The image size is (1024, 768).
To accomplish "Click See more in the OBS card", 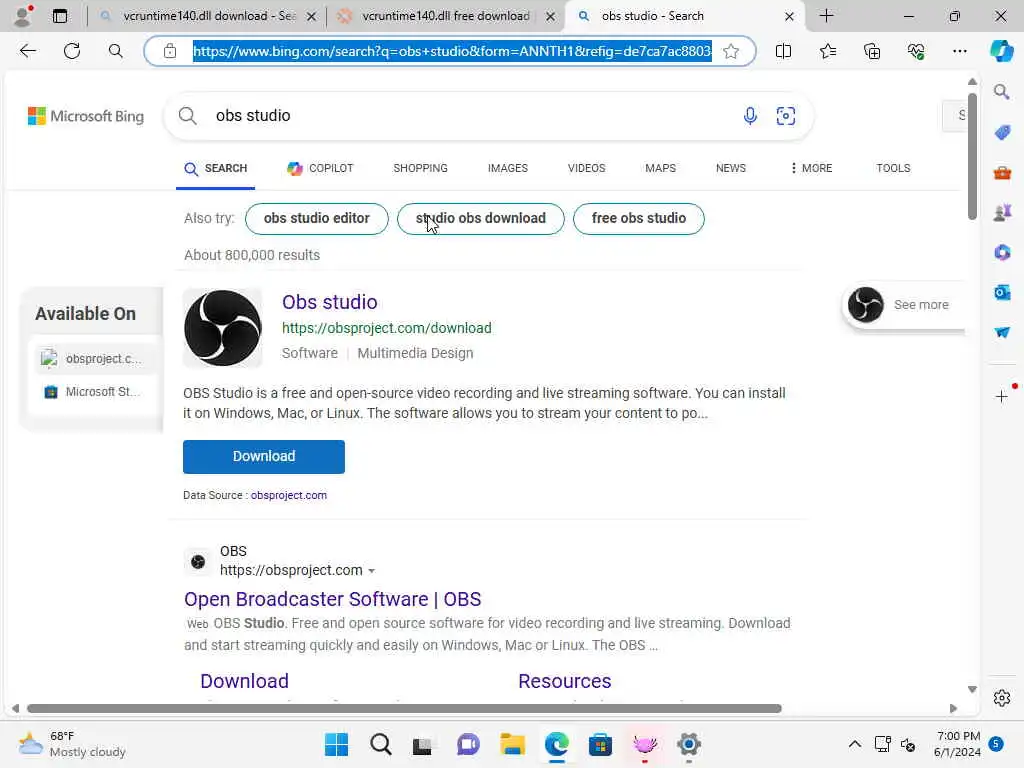I will tap(921, 304).
